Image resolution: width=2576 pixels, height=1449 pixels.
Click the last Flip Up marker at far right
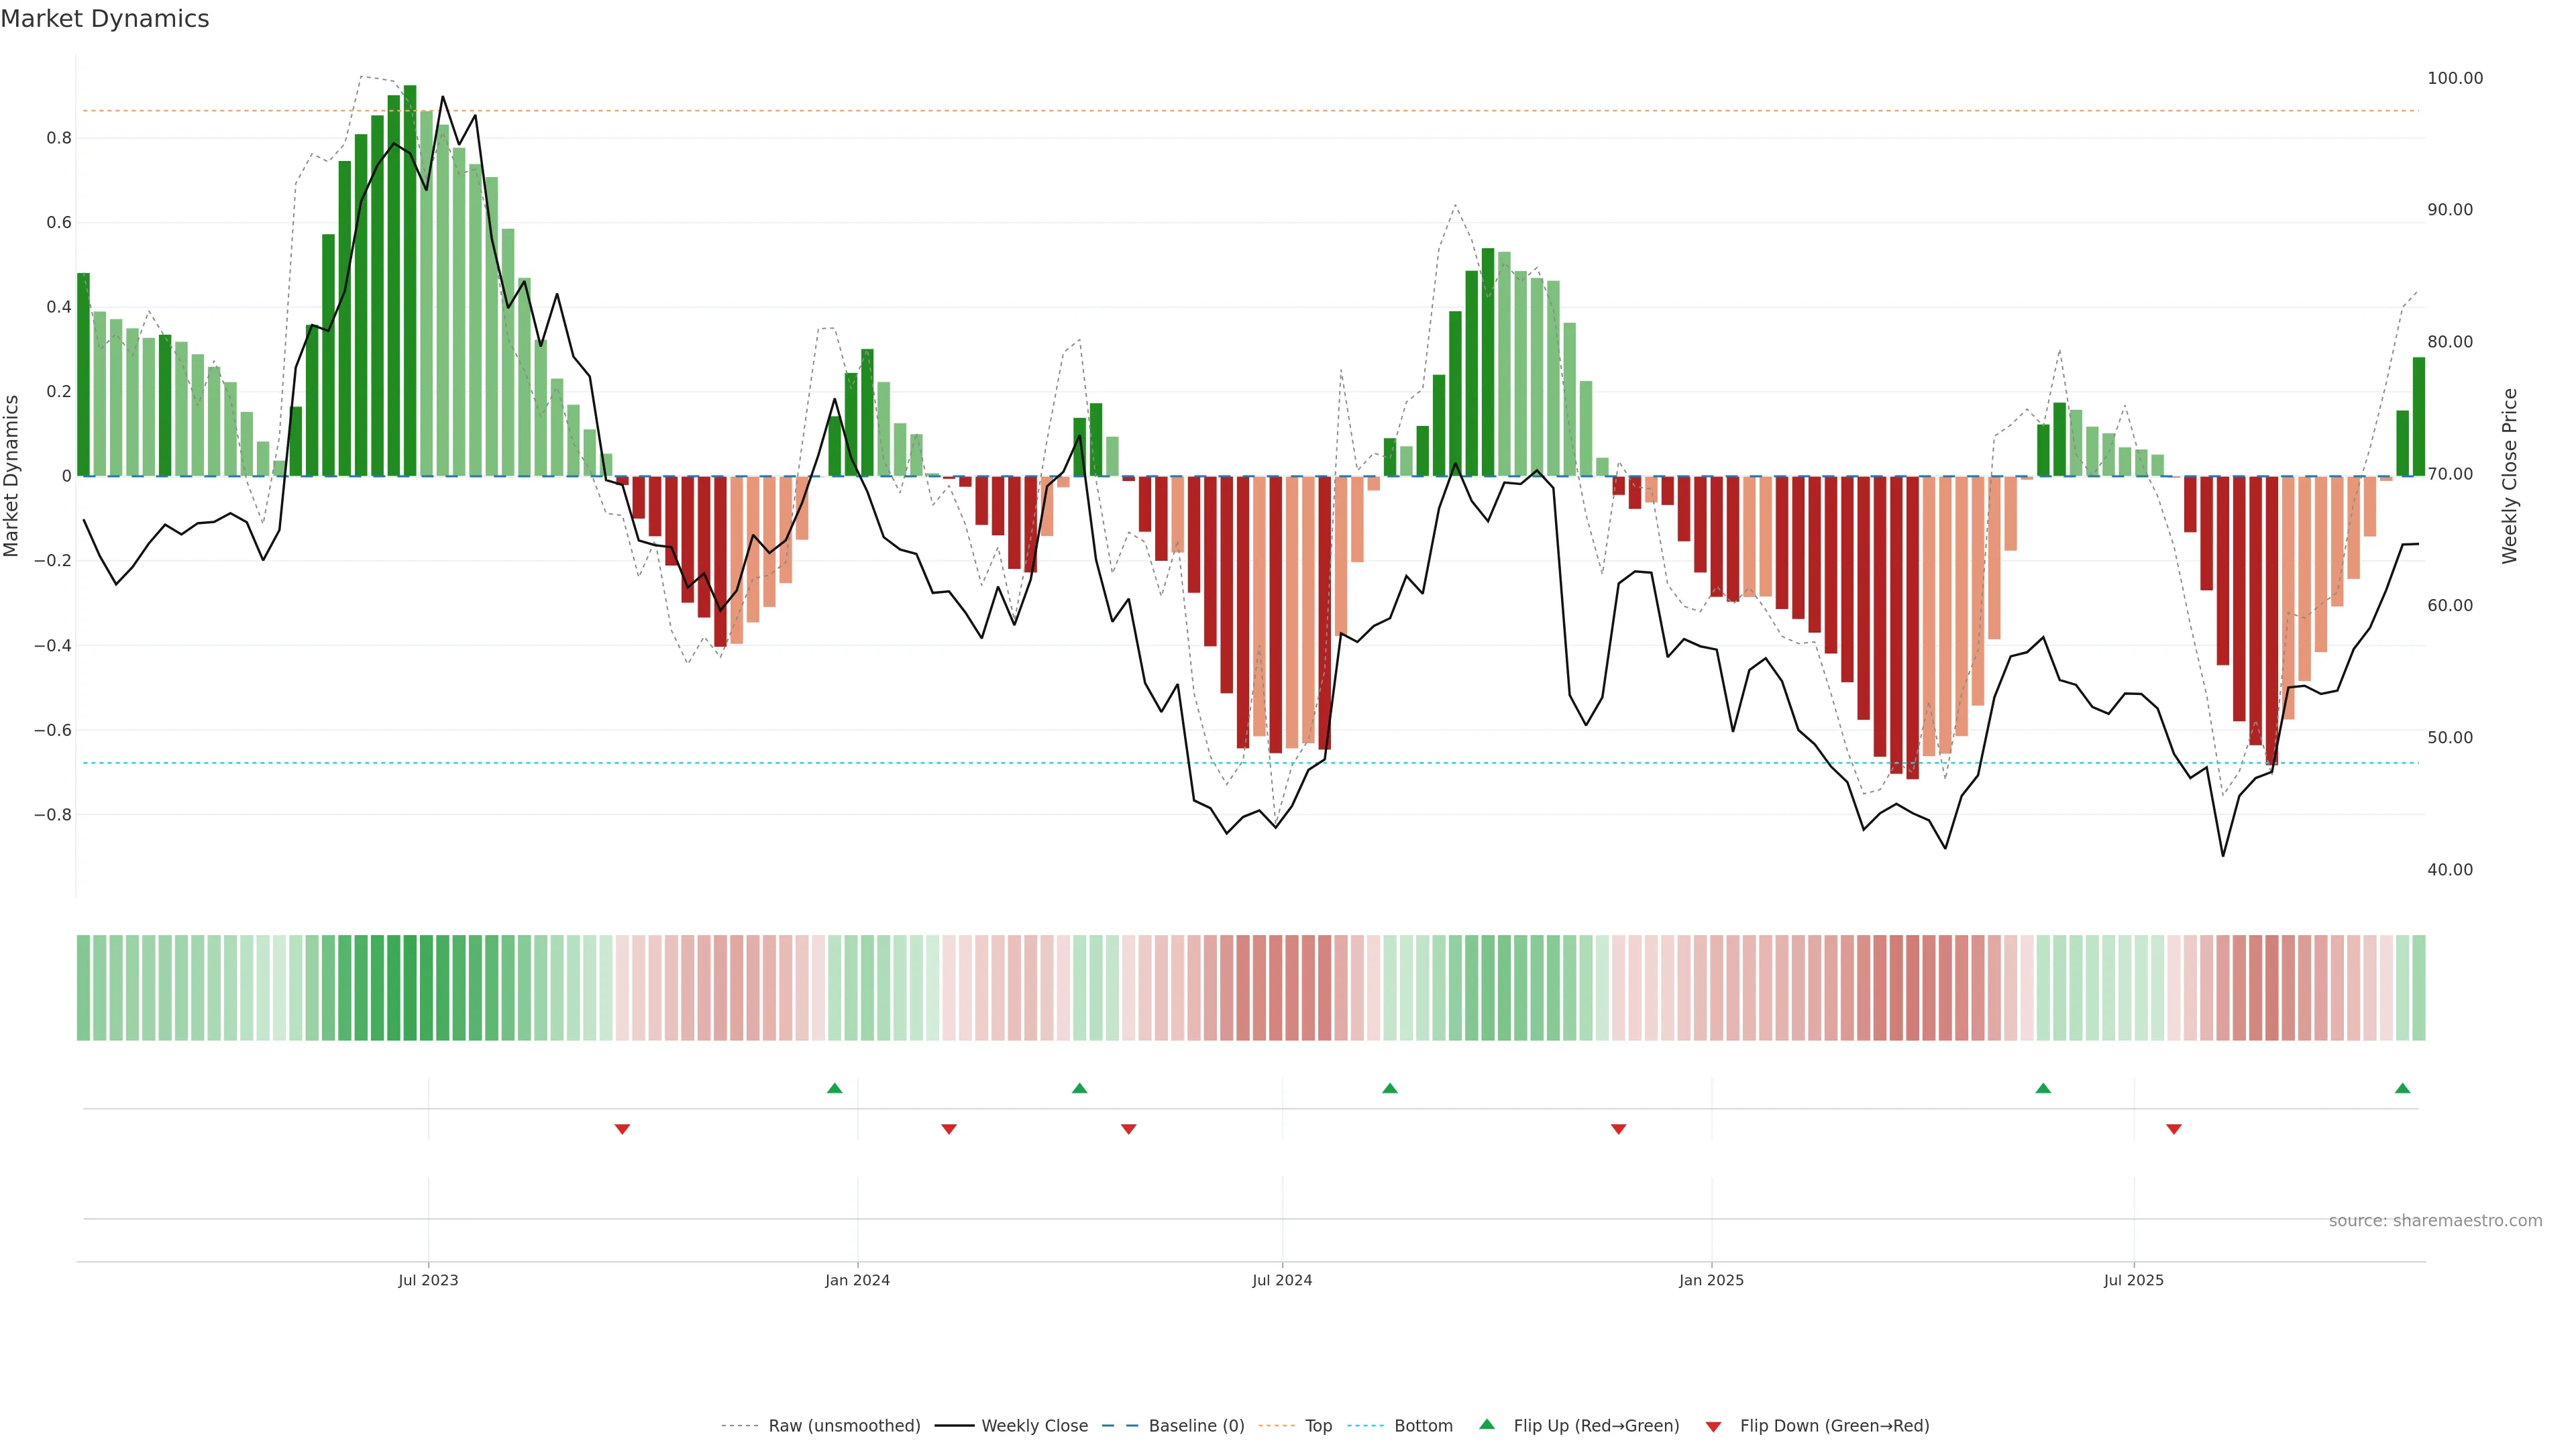pos(2402,1088)
